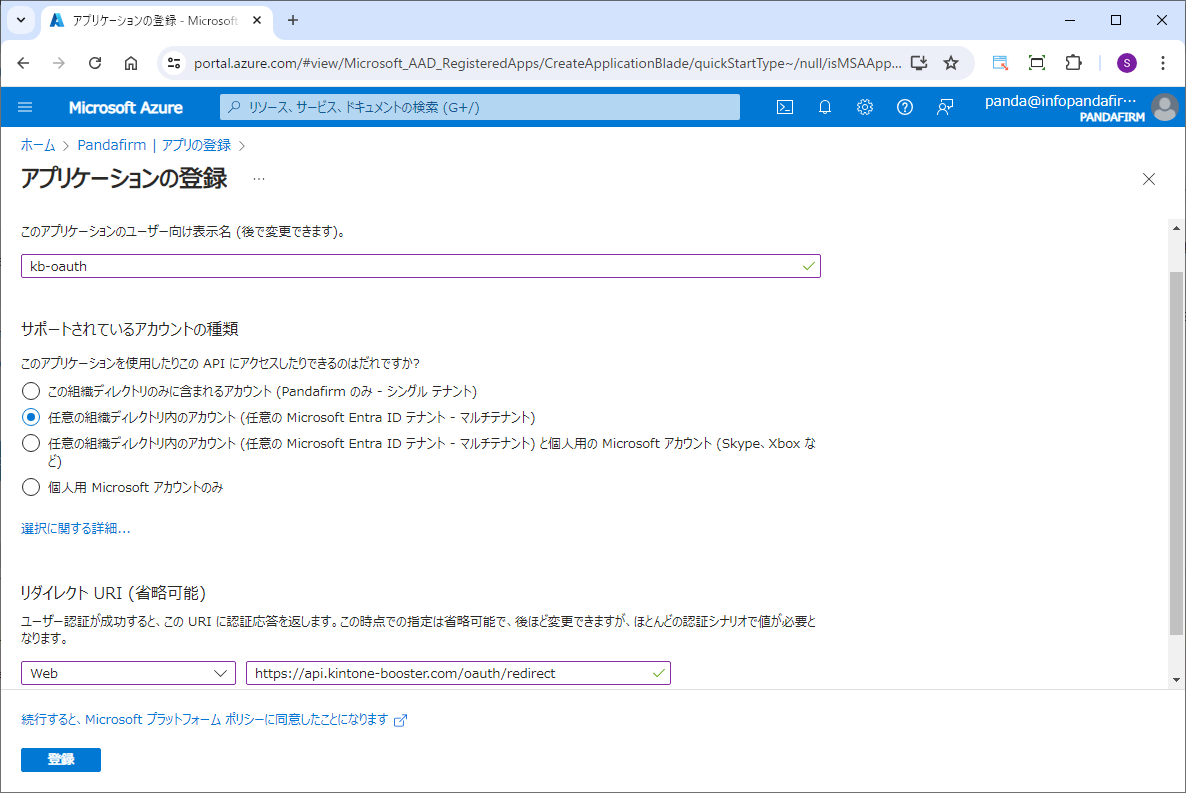Navigate to Pandafirm | アプリの登録 breadcrumb
The width and height of the screenshot is (1186, 793).
(x=154, y=145)
